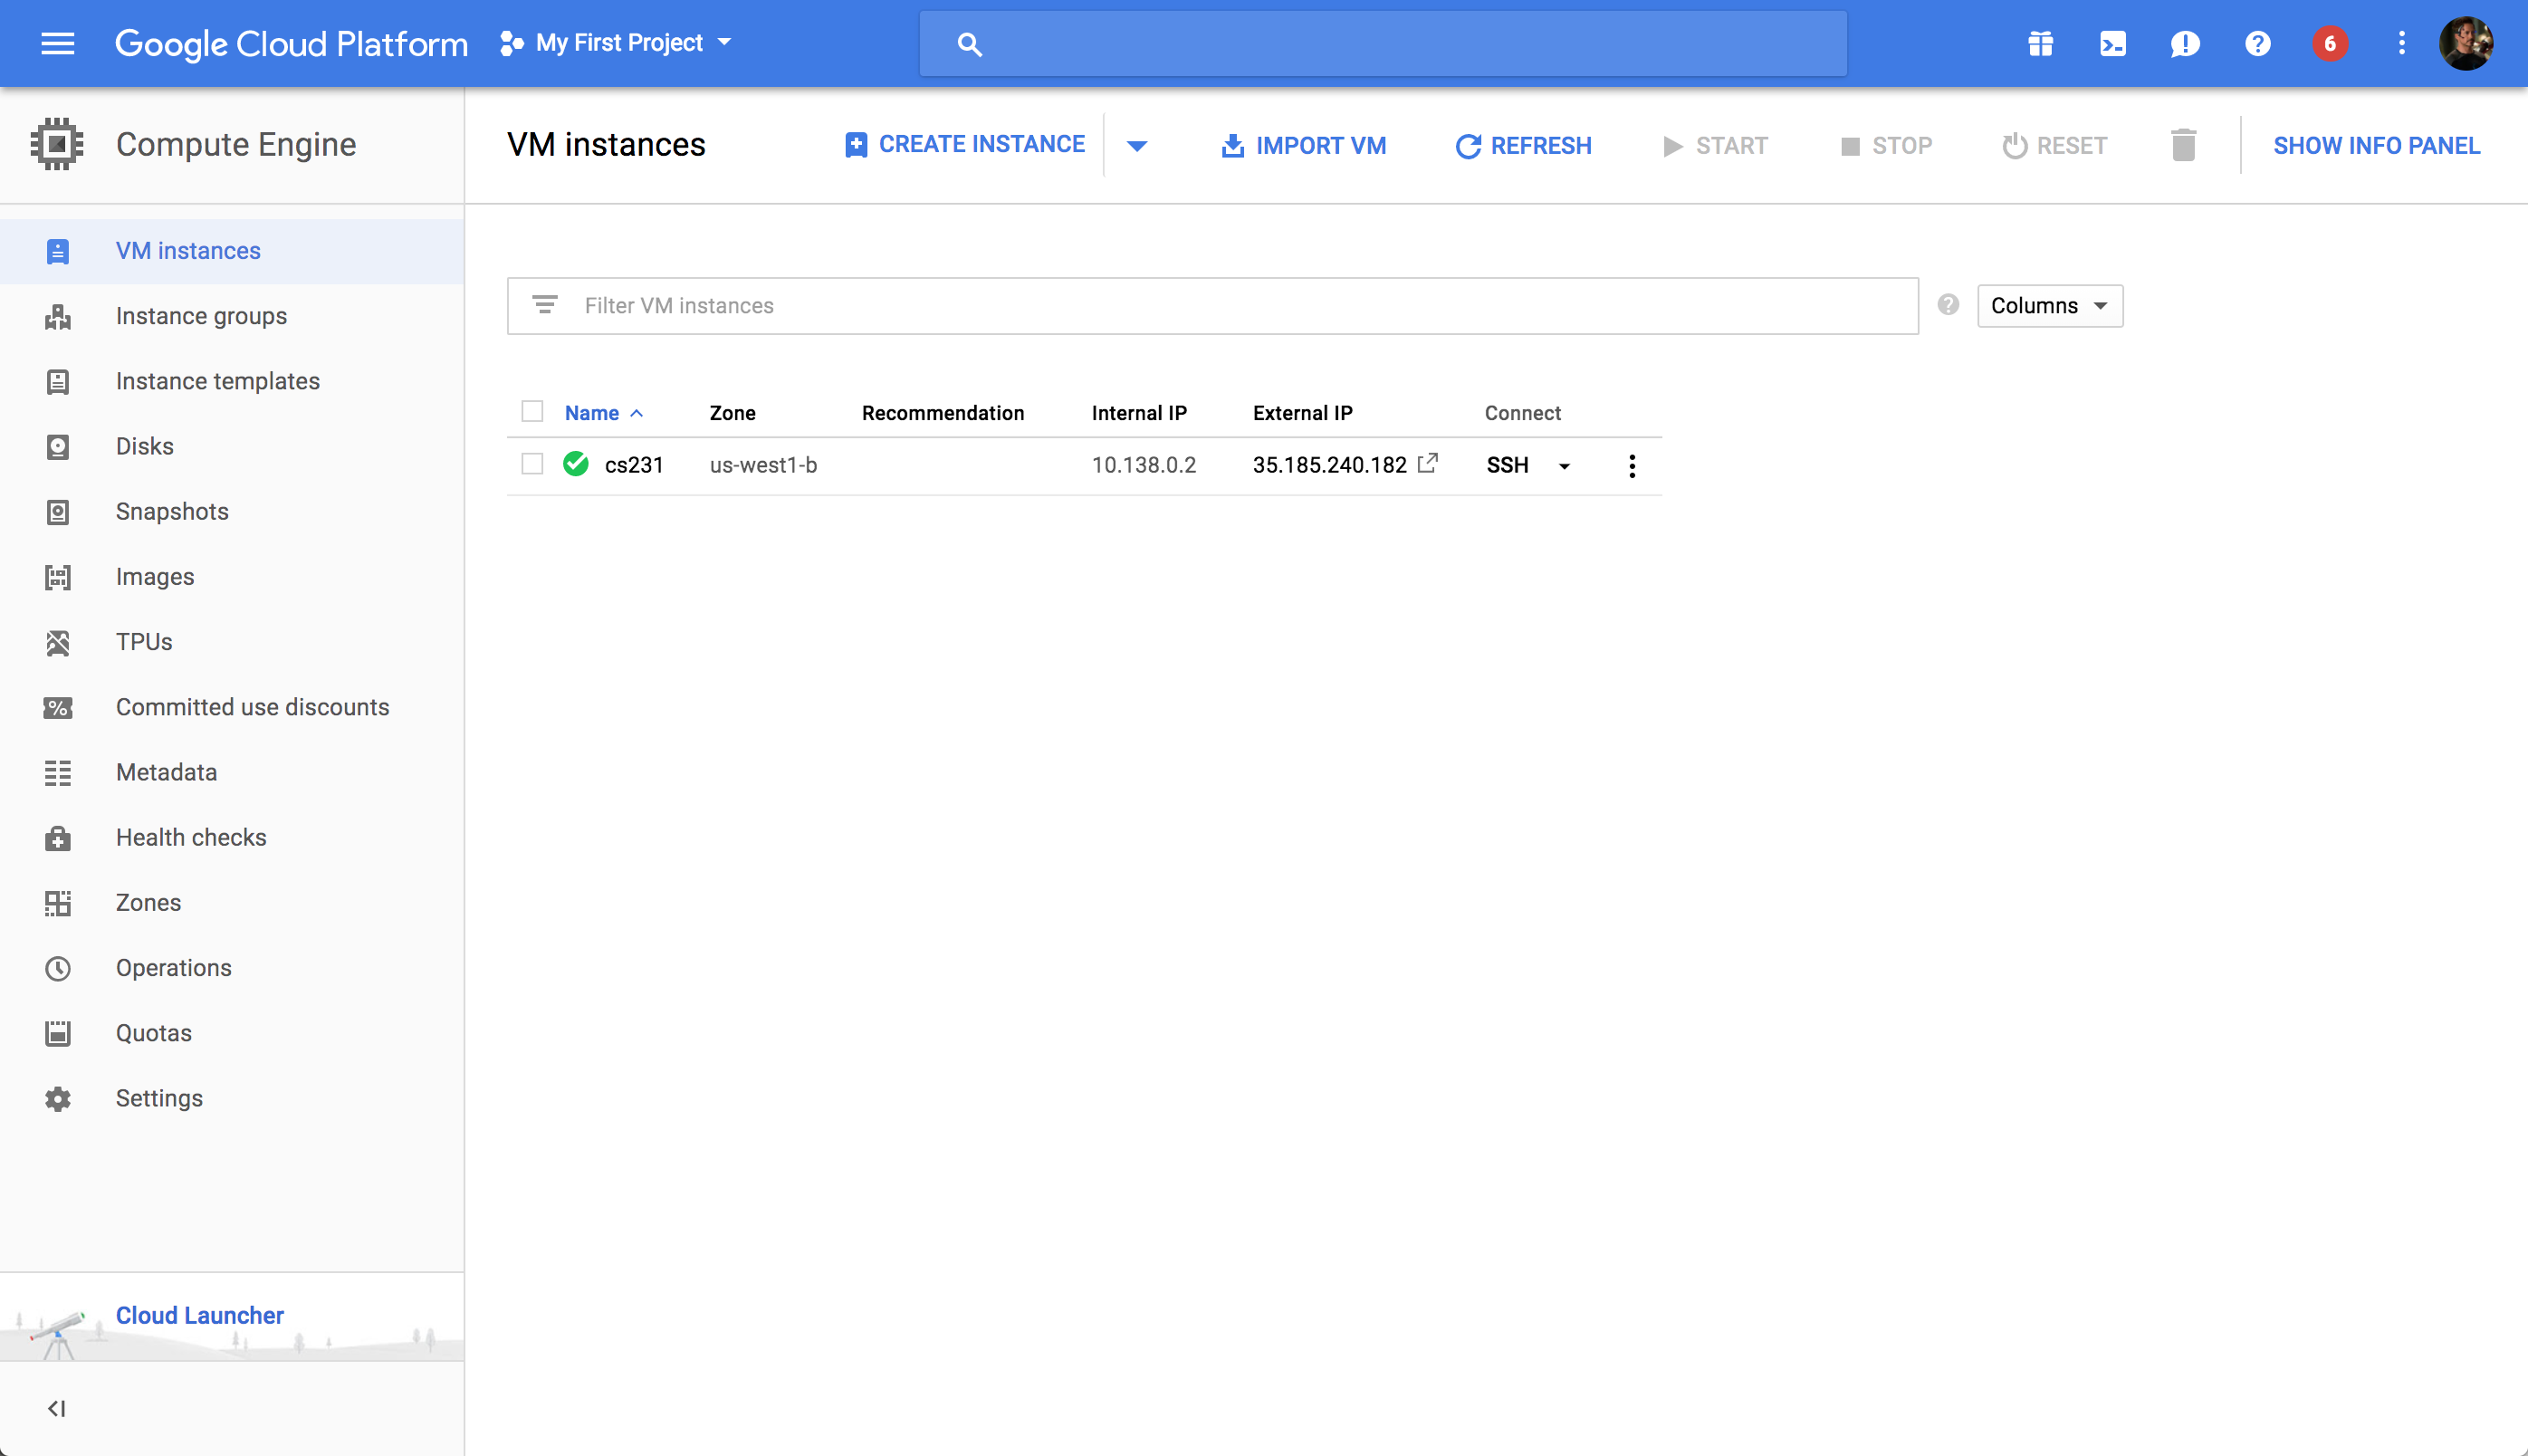Click the Snapshots sidebar icon
Viewport: 2528px width, 1456px height.
point(58,512)
